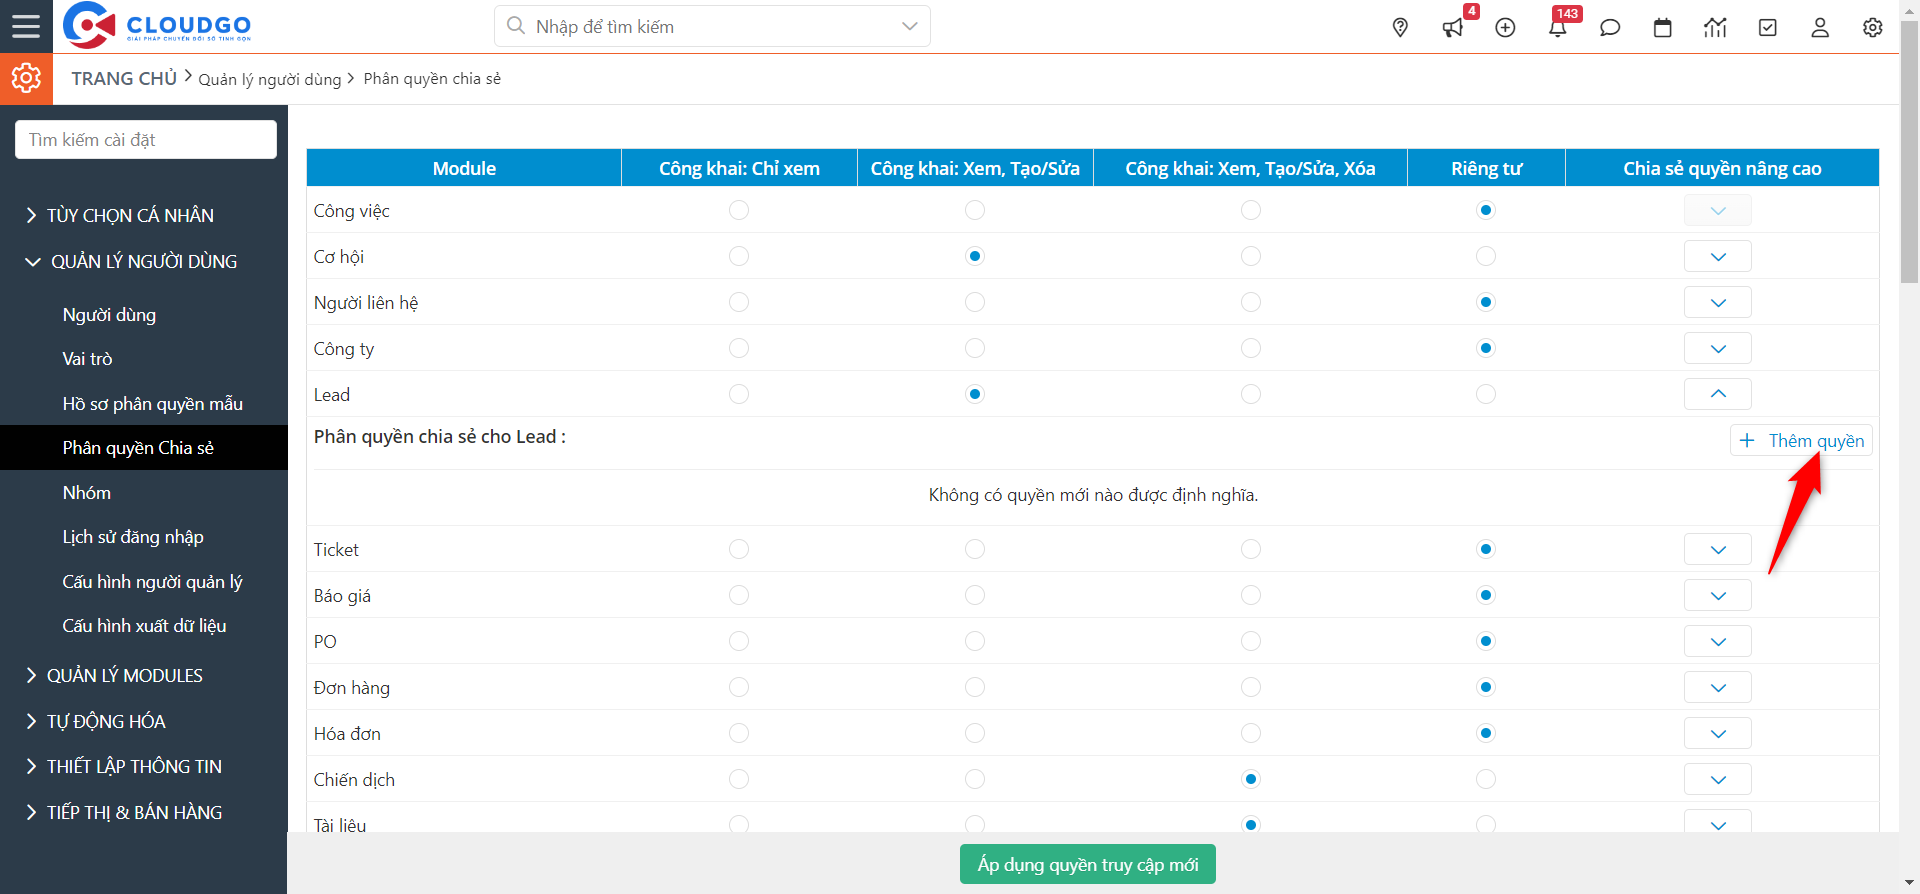The width and height of the screenshot is (1920, 894).
Task: Click the page vertical scrollbar
Action: [1909, 150]
